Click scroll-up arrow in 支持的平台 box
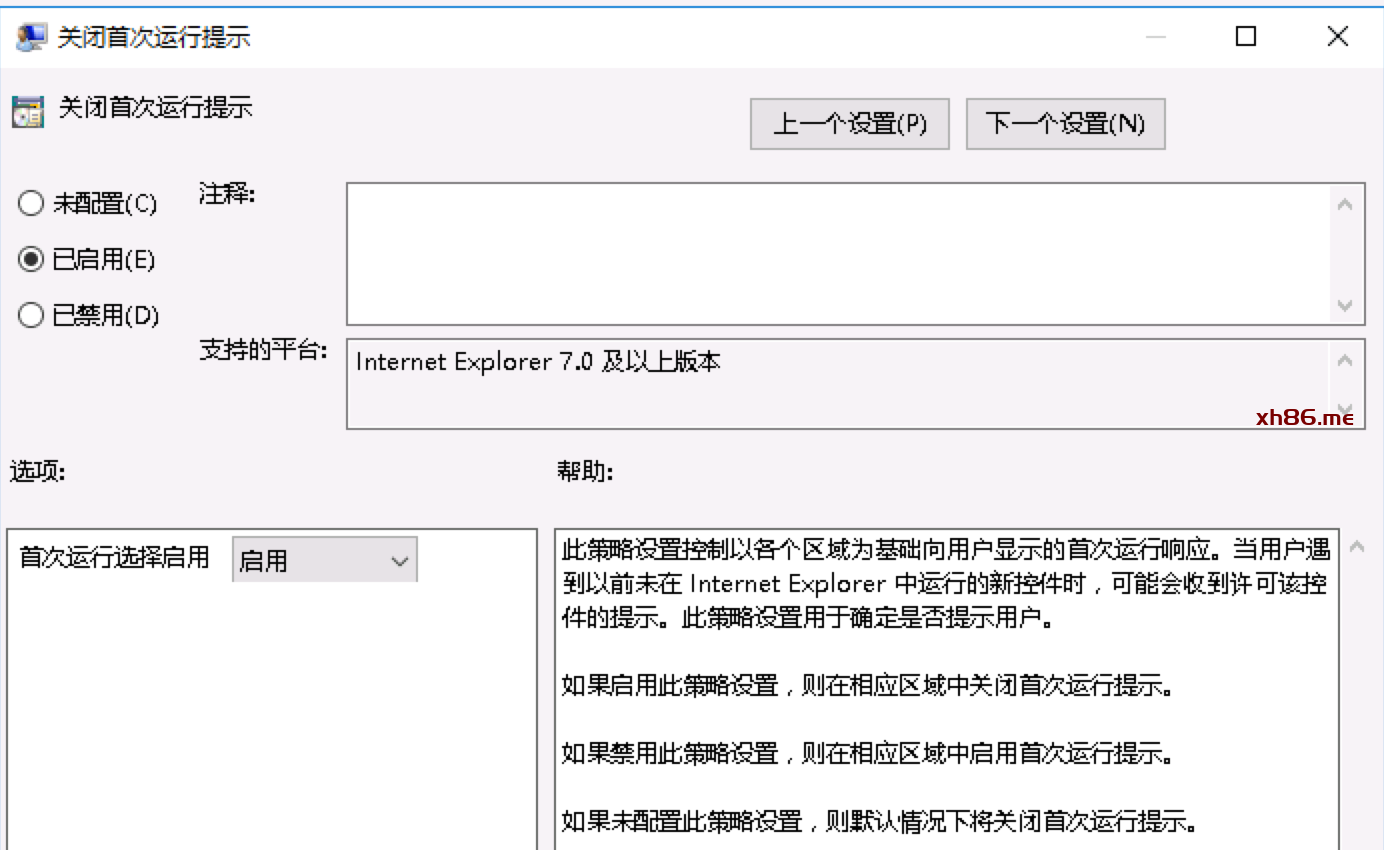Viewport: 1384px width, 850px height. coord(1345,361)
